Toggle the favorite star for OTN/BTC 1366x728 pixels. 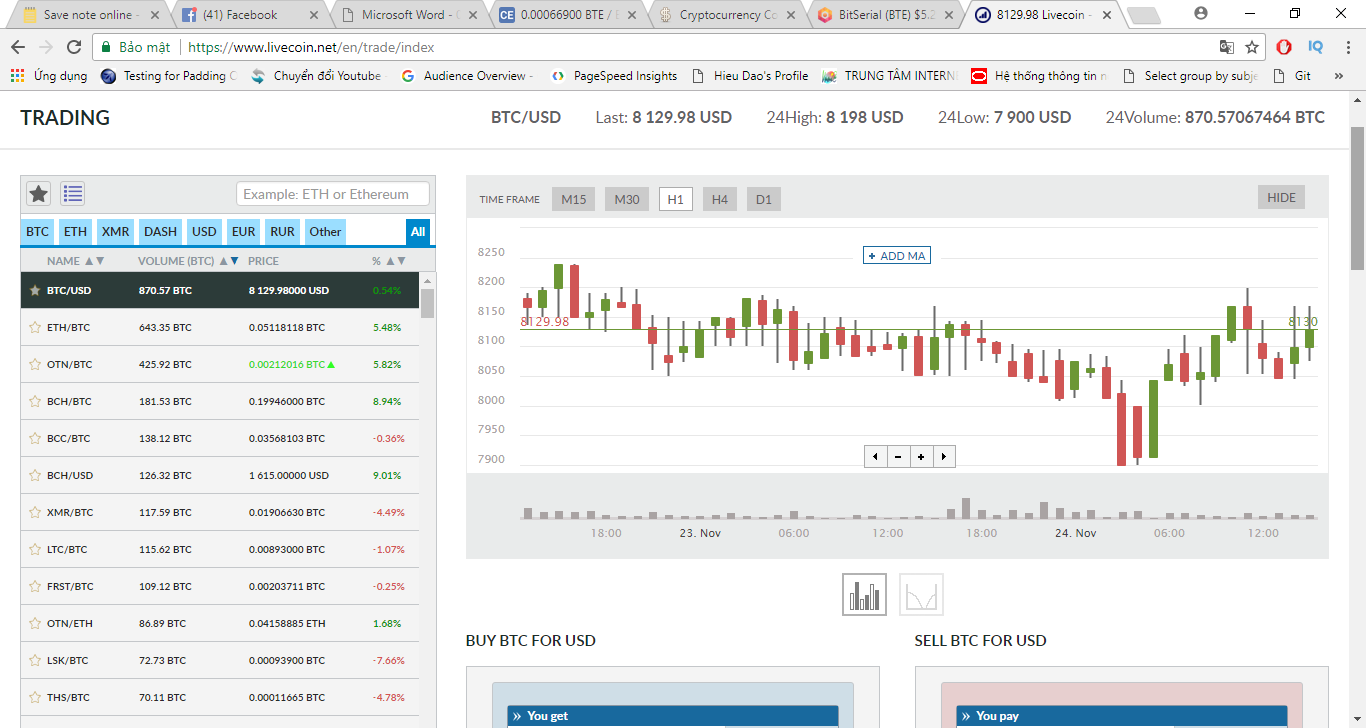pos(35,364)
